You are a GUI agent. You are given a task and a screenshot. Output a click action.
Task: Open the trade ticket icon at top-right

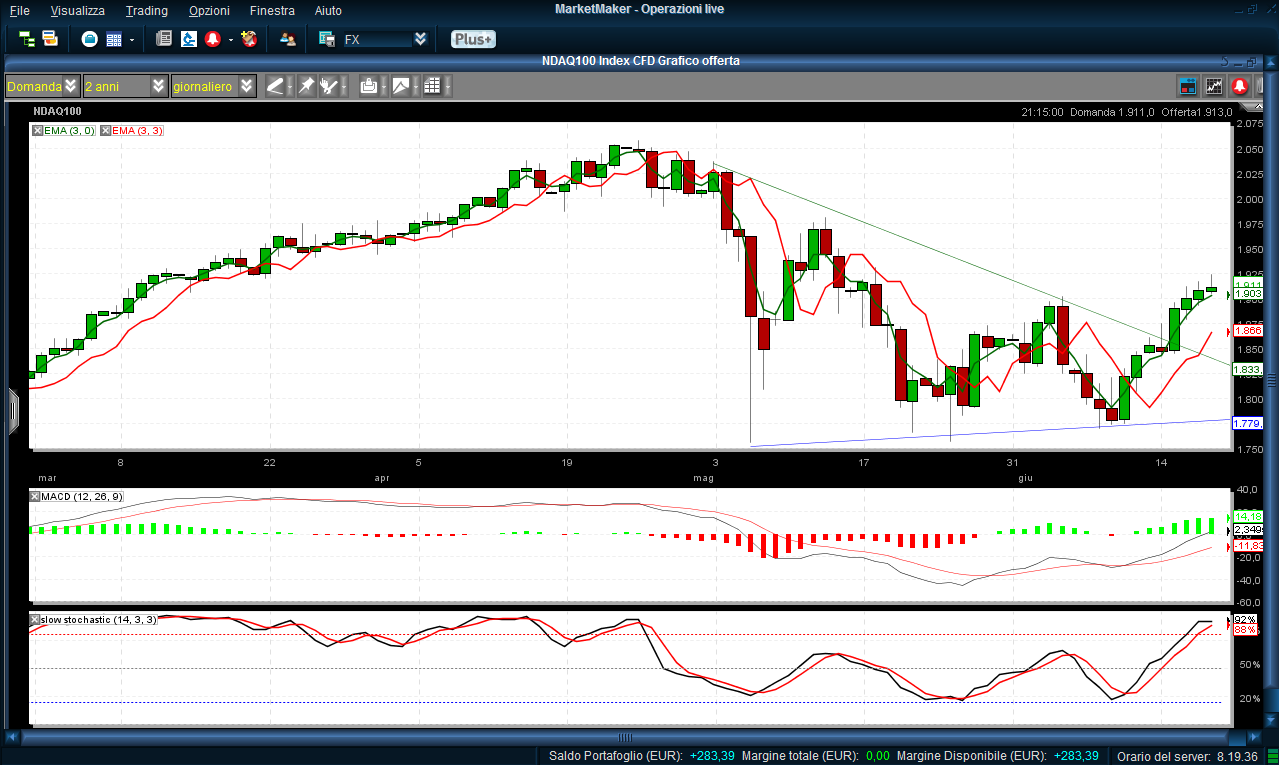click(x=1188, y=87)
